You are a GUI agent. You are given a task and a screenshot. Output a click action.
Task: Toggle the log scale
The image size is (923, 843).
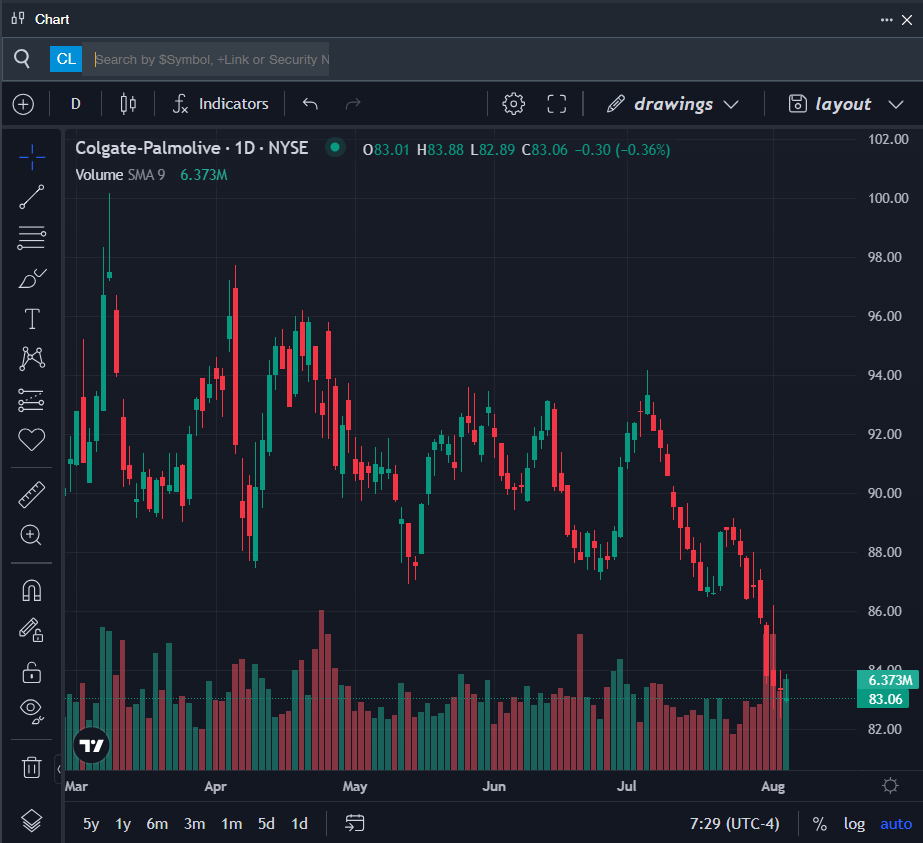point(854,824)
